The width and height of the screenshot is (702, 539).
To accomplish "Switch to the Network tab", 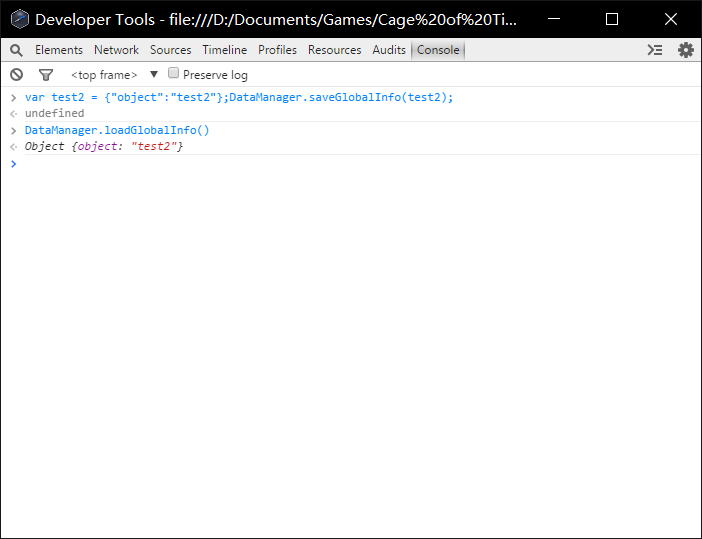I will (x=116, y=50).
